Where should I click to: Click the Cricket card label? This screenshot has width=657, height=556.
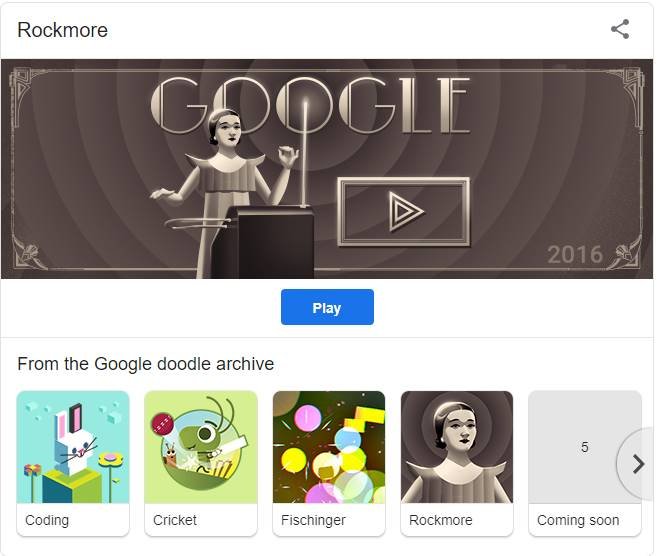click(175, 520)
